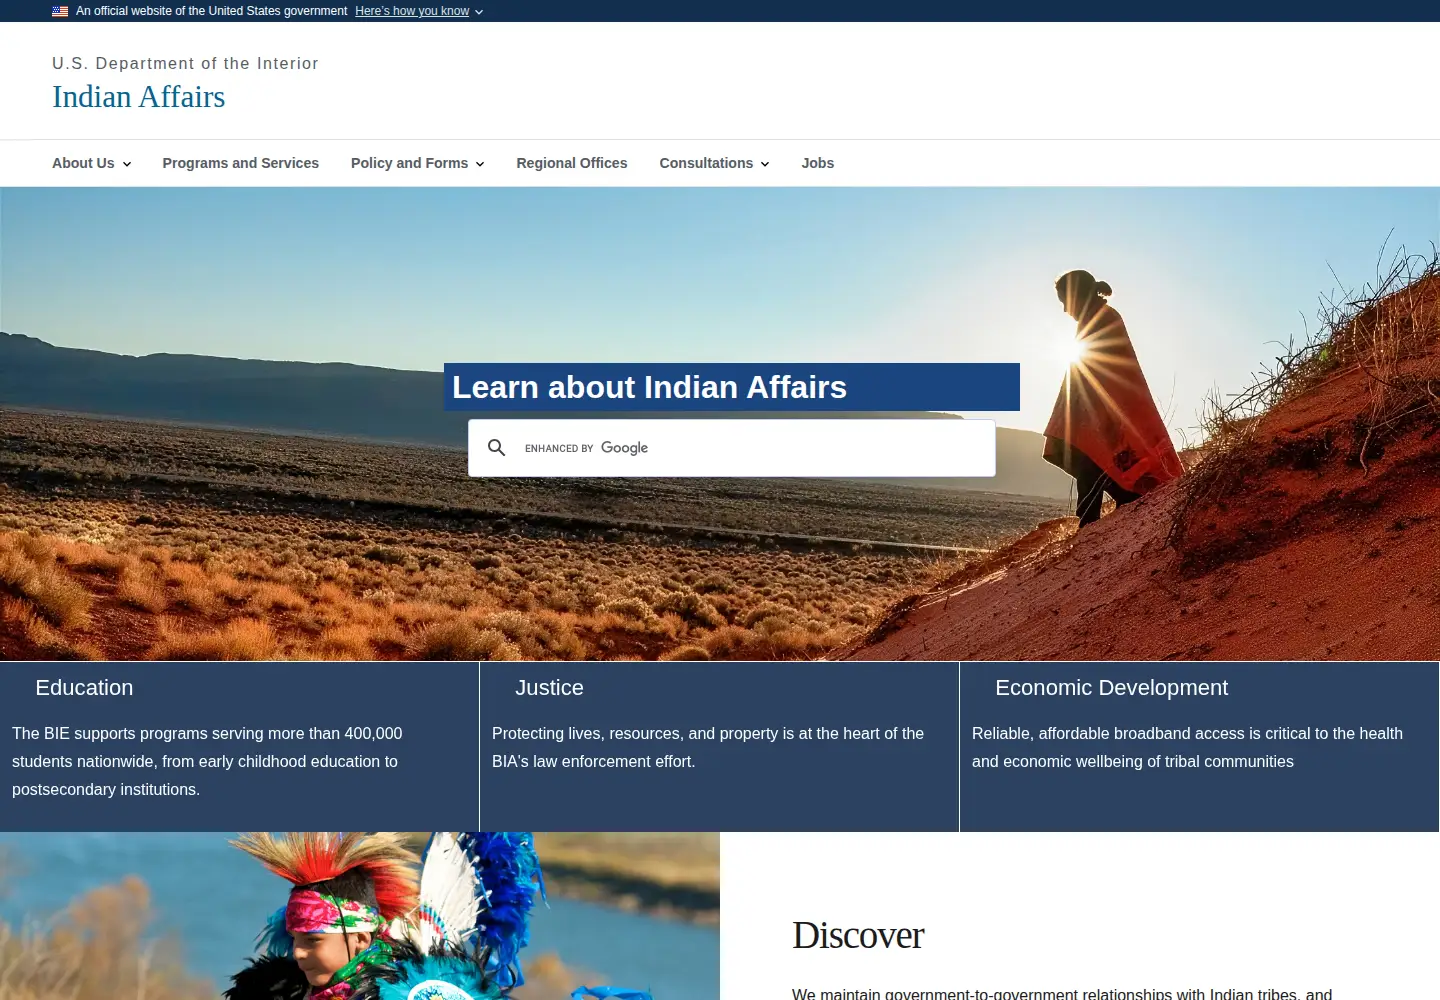
Task: Click the US flag icon in banner
Action: [x=60, y=11]
